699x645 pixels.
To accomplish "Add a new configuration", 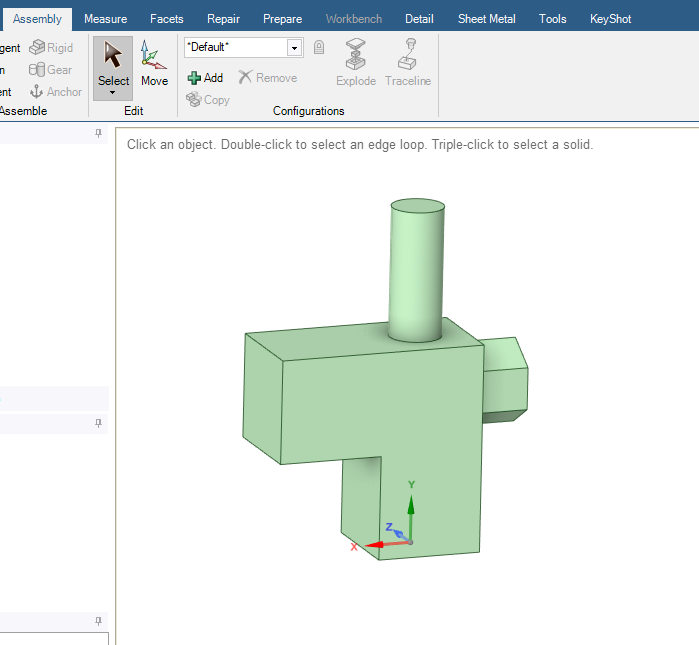I will (x=205, y=78).
